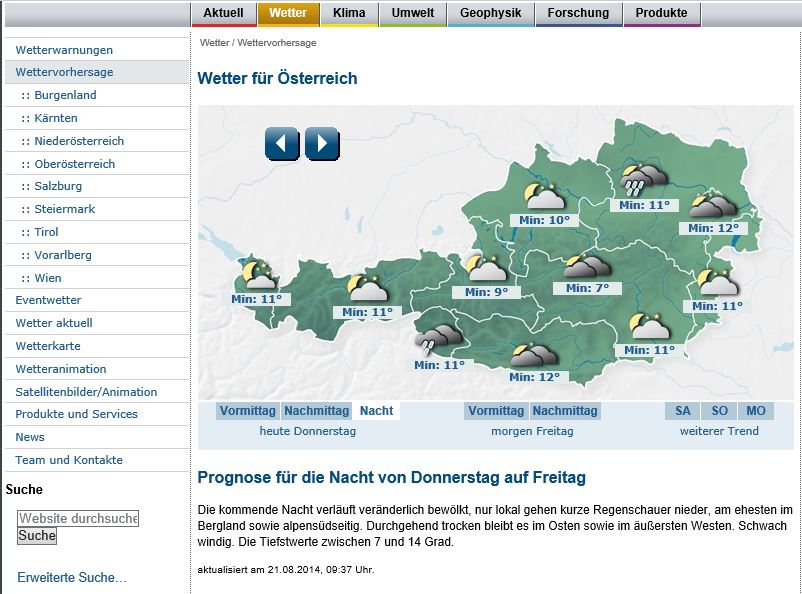Open the Oberösterreich forecast link
The image size is (802, 594).
75,164
